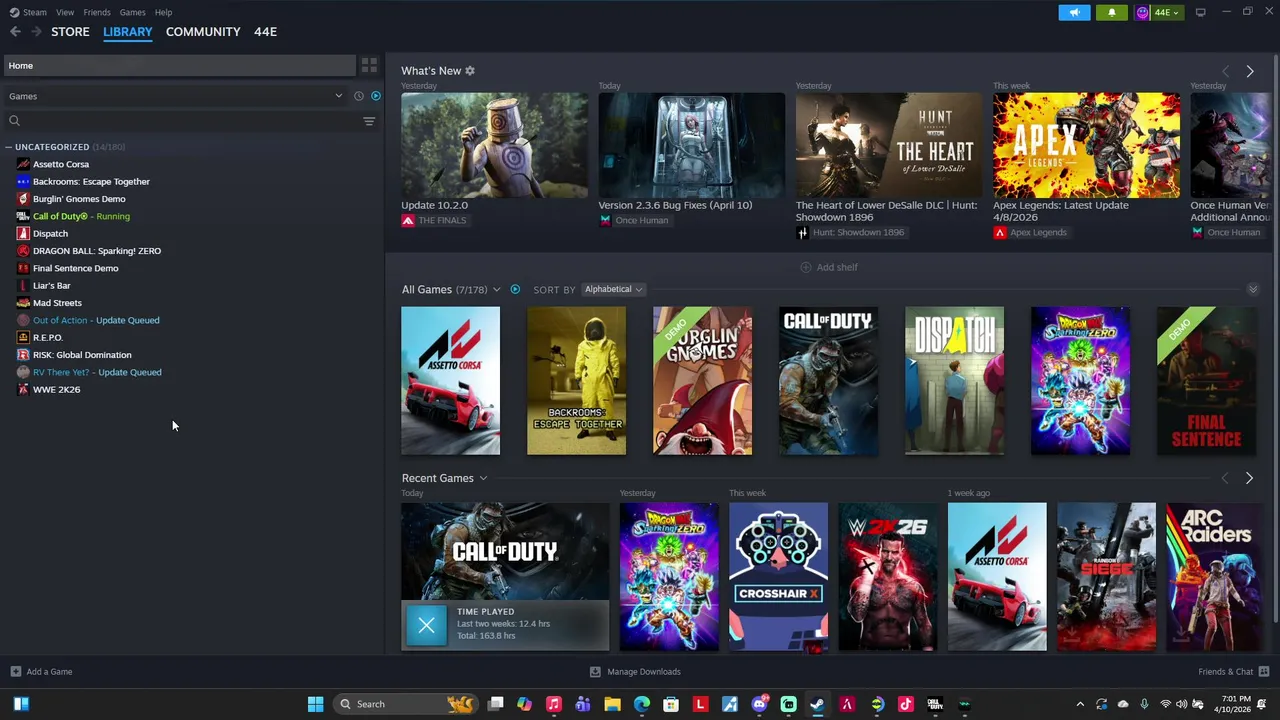Open File Explorer from taskbar

point(612,704)
